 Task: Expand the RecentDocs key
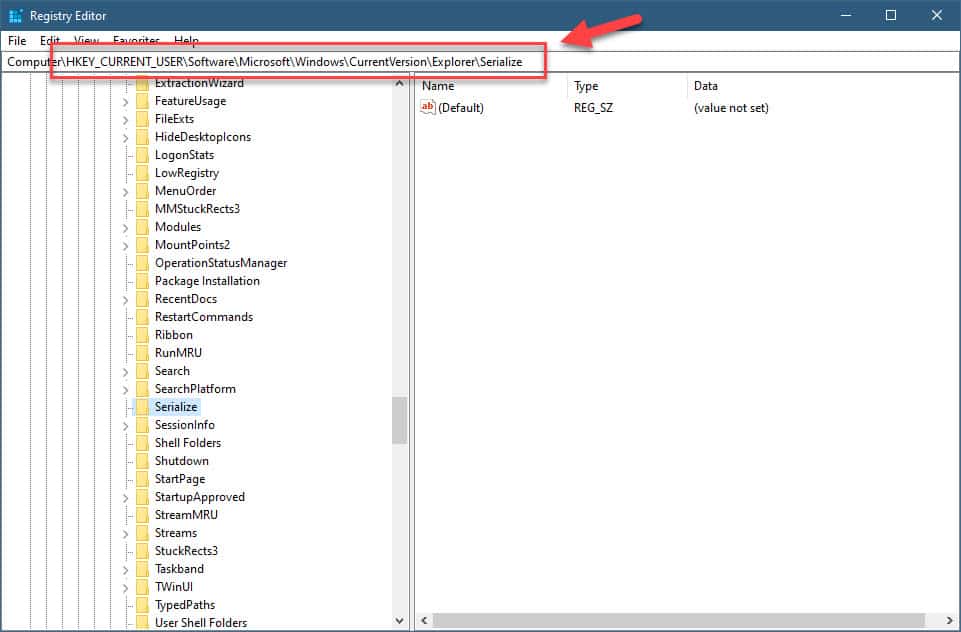[x=125, y=300]
